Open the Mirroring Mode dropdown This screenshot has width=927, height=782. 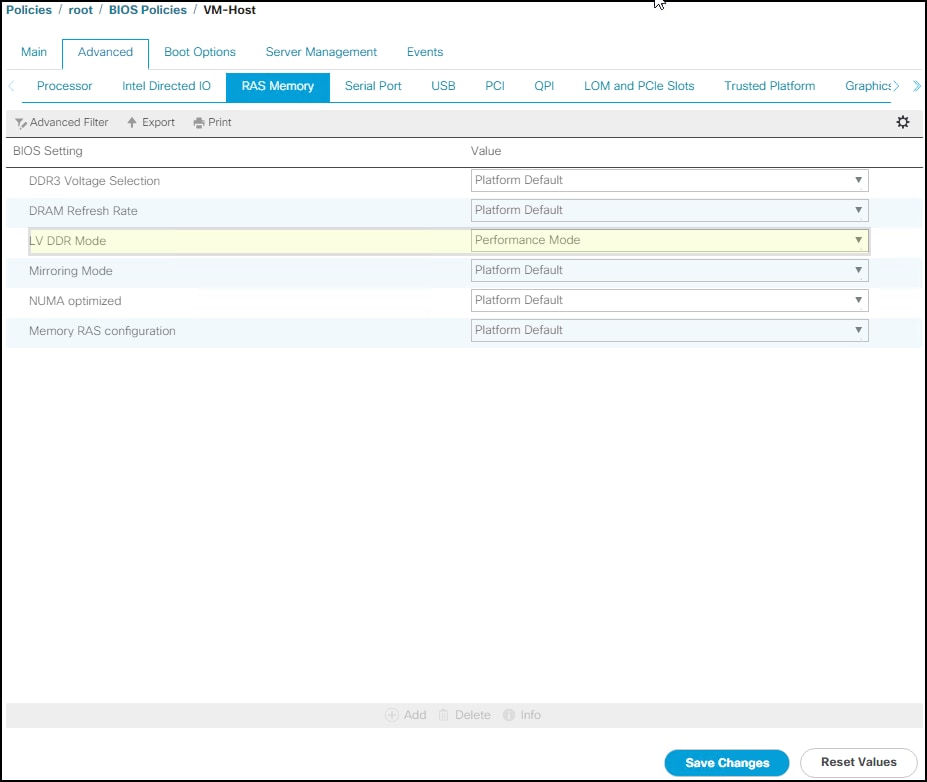[x=858, y=270]
